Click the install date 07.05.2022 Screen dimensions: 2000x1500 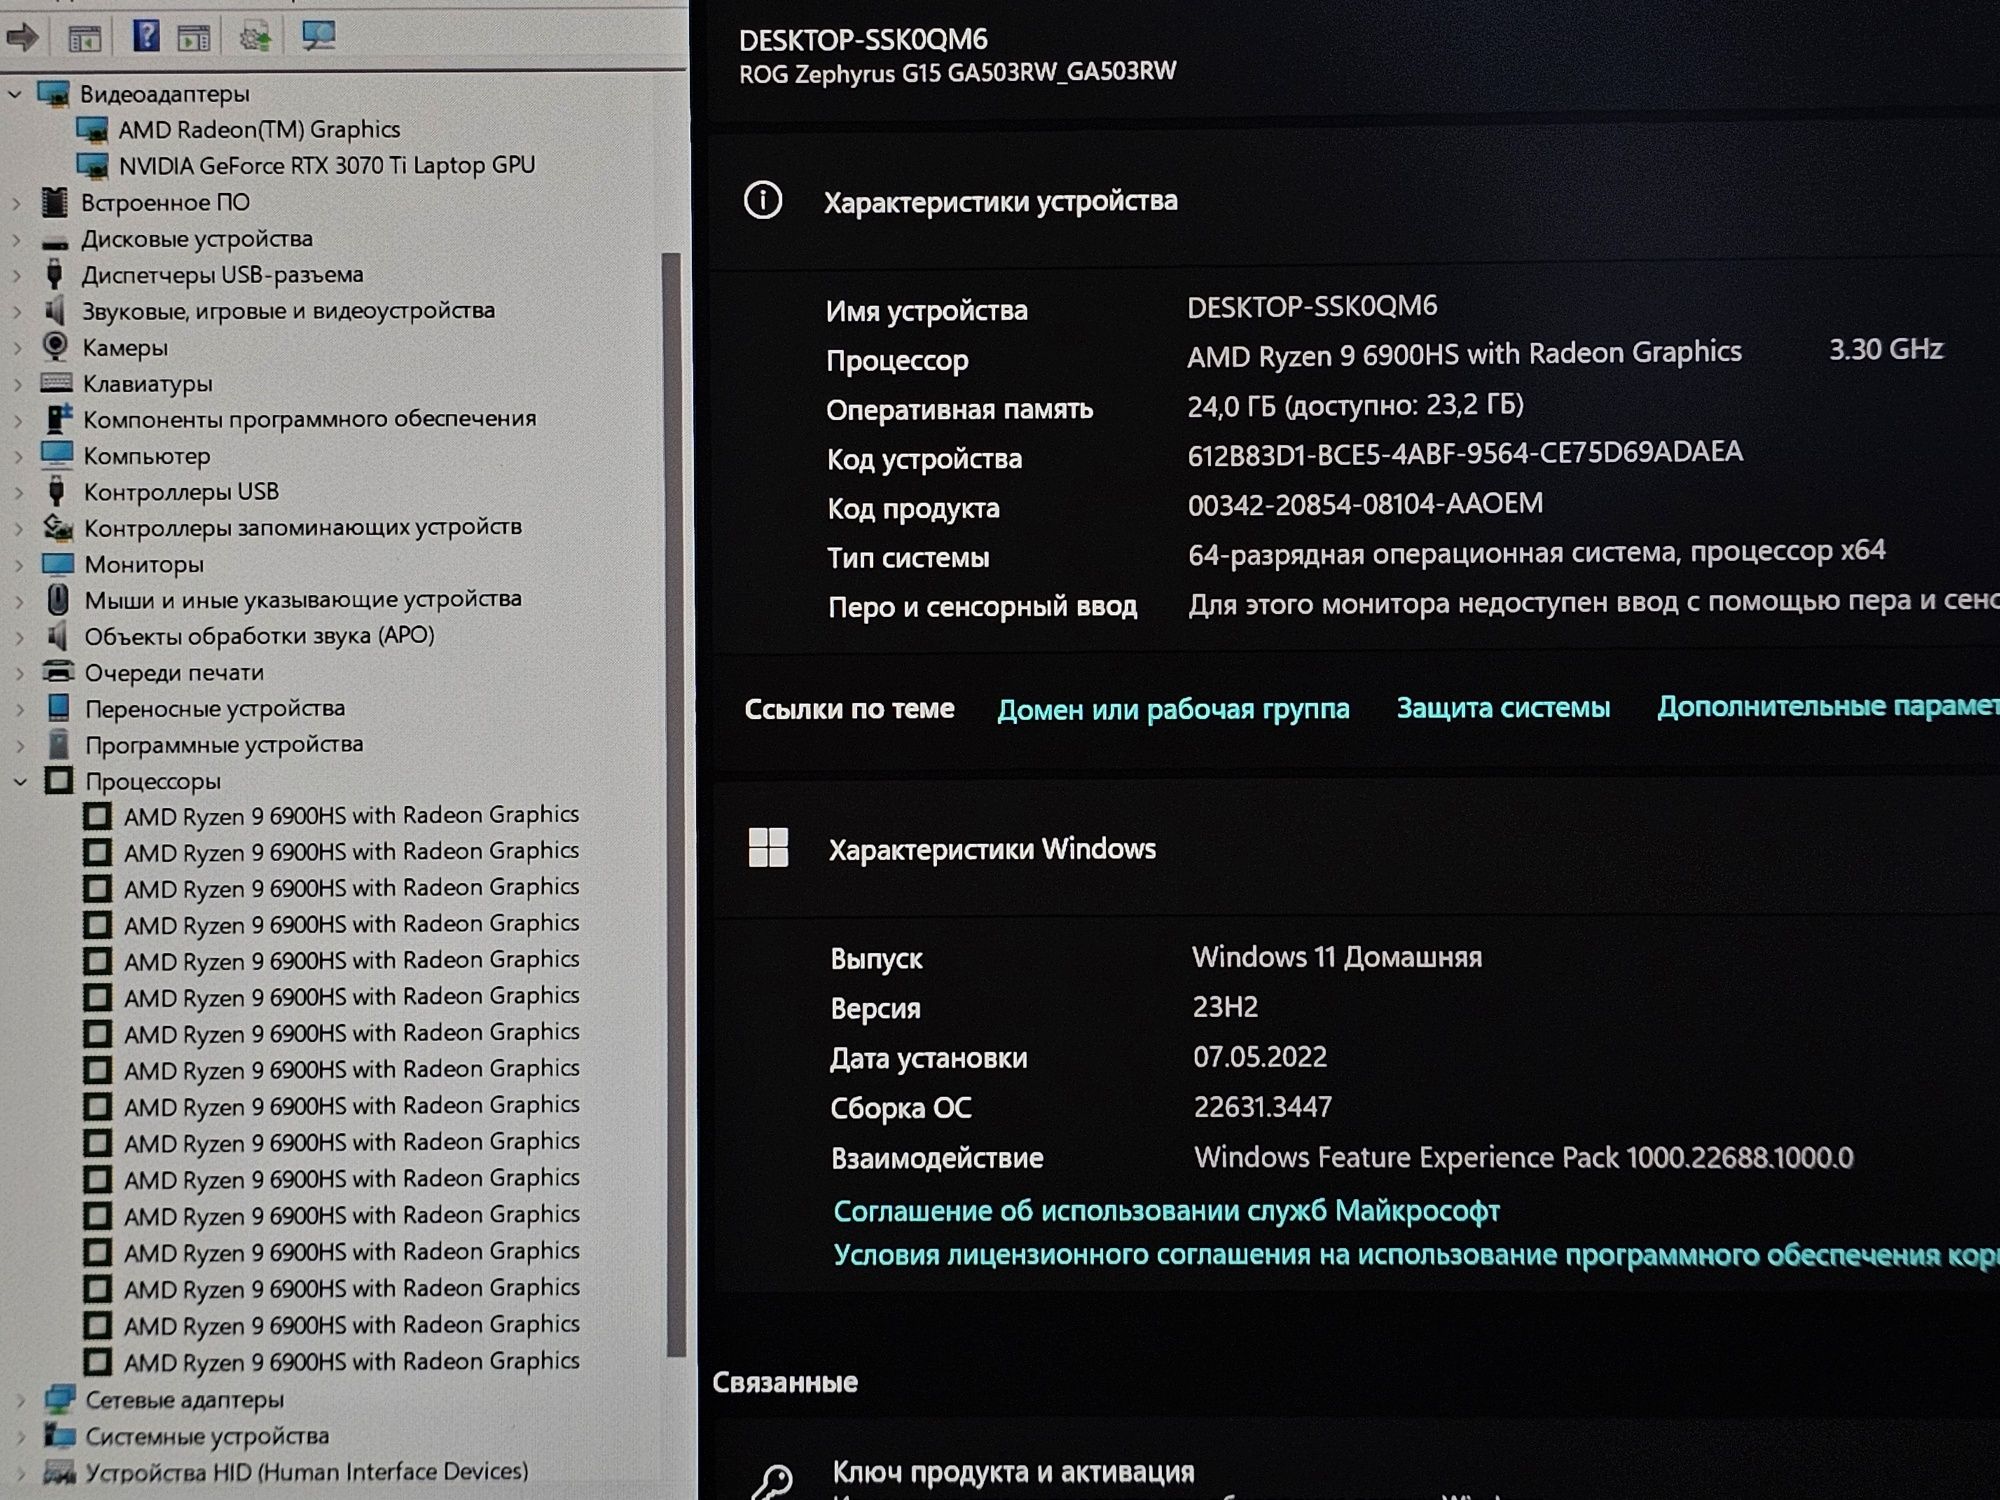pos(1260,1057)
